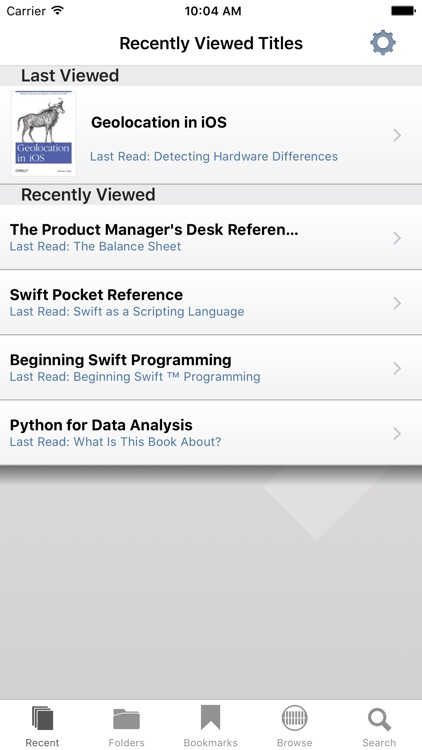Image resolution: width=422 pixels, height=750 pixels.
Task: Open Swift Pocket Reference title
Action: click(x=96, y=295)
